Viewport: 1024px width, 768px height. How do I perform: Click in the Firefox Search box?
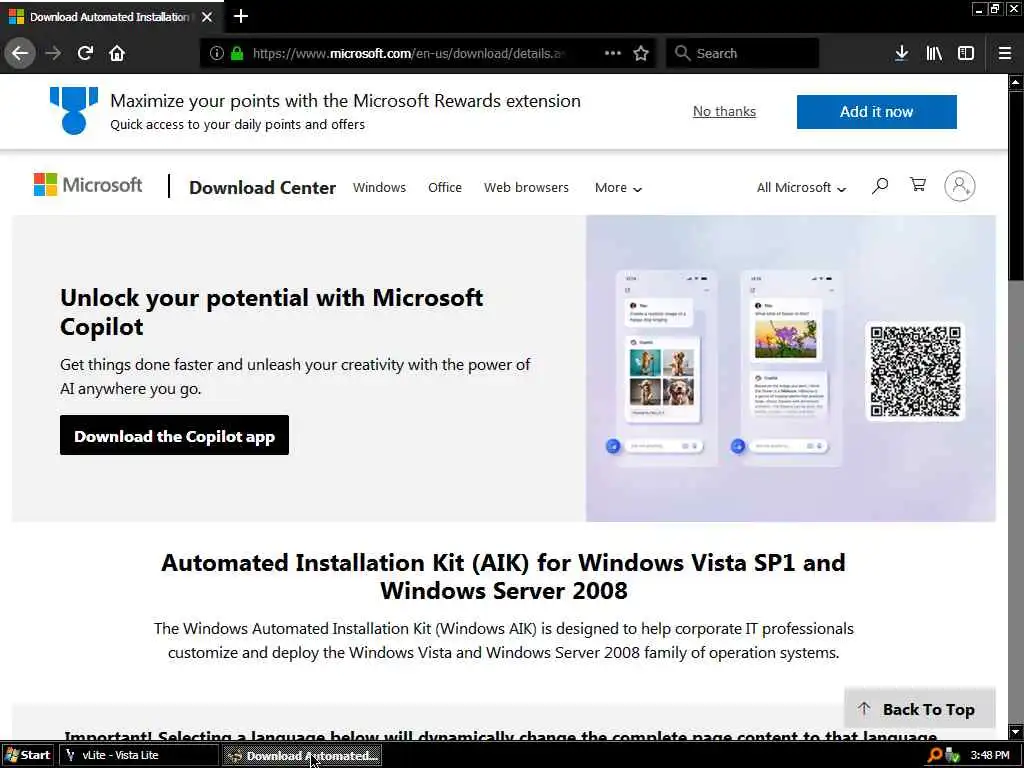(743, 53)
